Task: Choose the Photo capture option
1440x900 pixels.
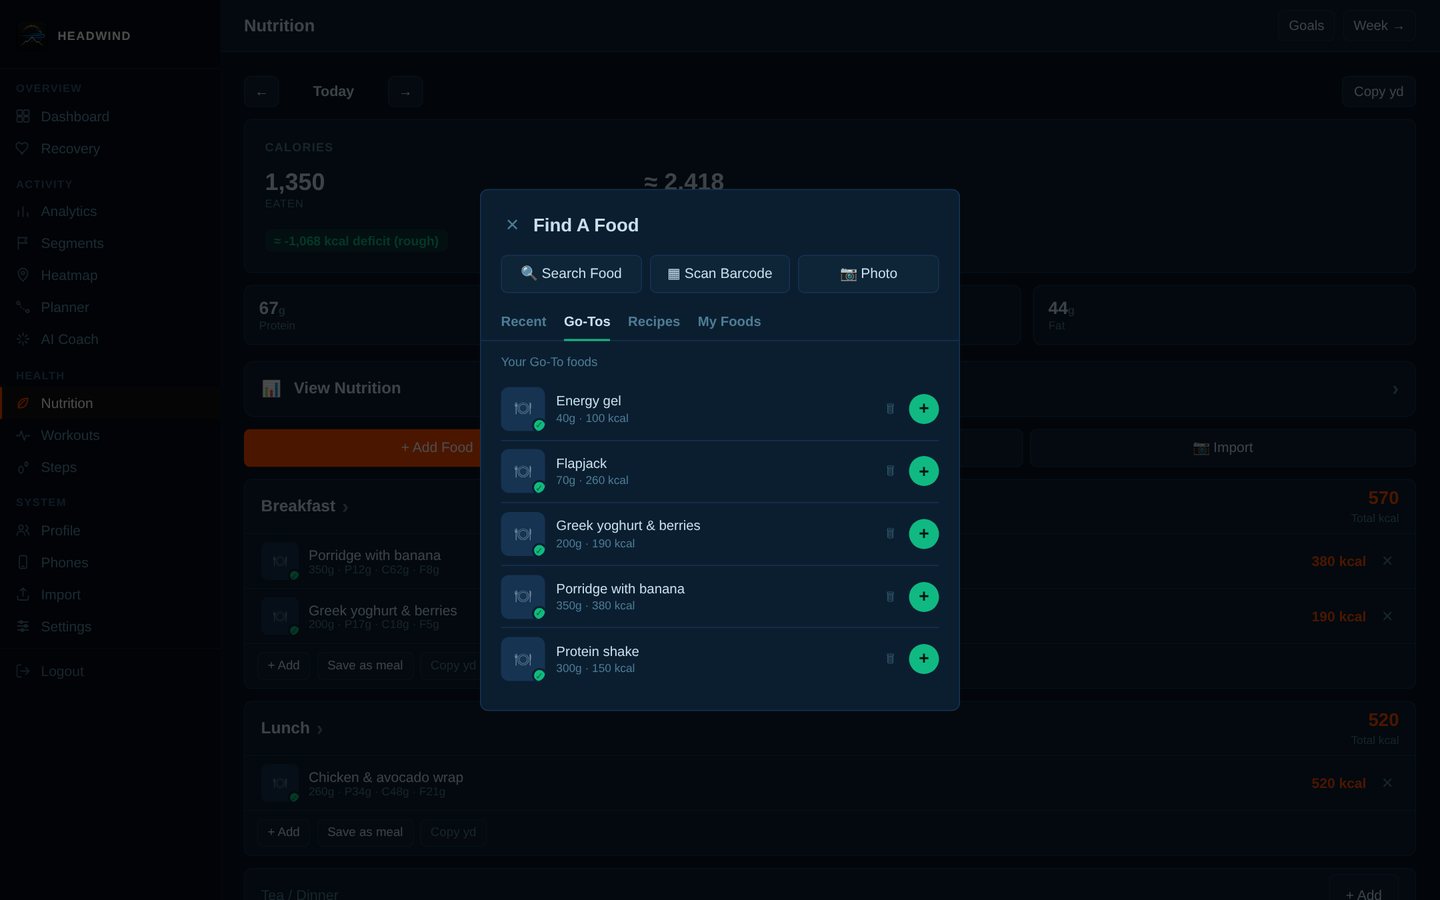Action: click(x=868, y=274)
